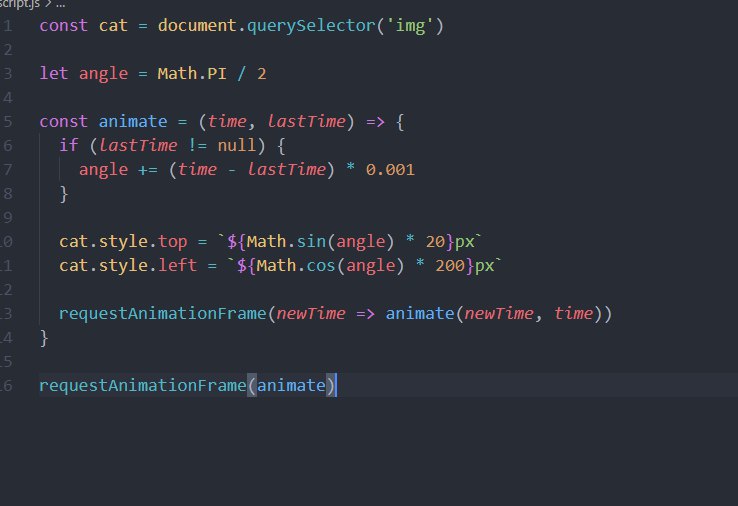The image size is (738, 506).
Task: Click the number 20 before 'px'
Action: [435, 241]
